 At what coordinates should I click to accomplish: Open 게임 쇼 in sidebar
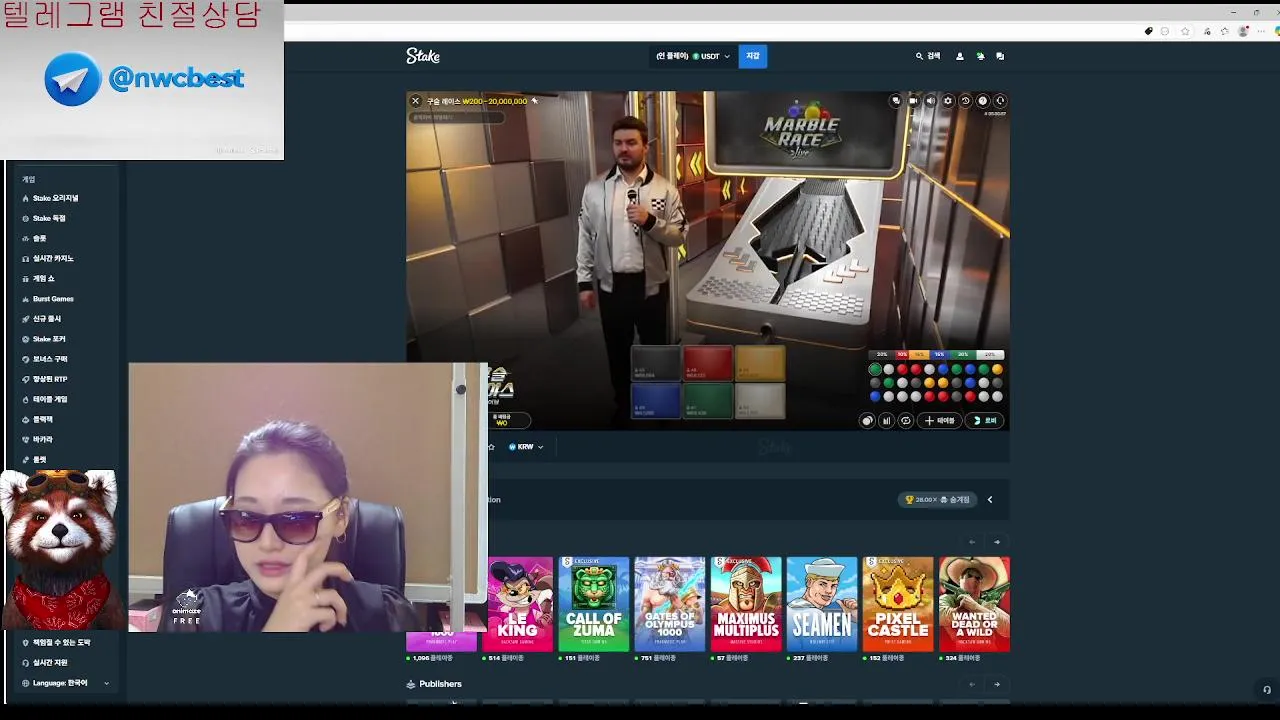[x=43, y=278]
